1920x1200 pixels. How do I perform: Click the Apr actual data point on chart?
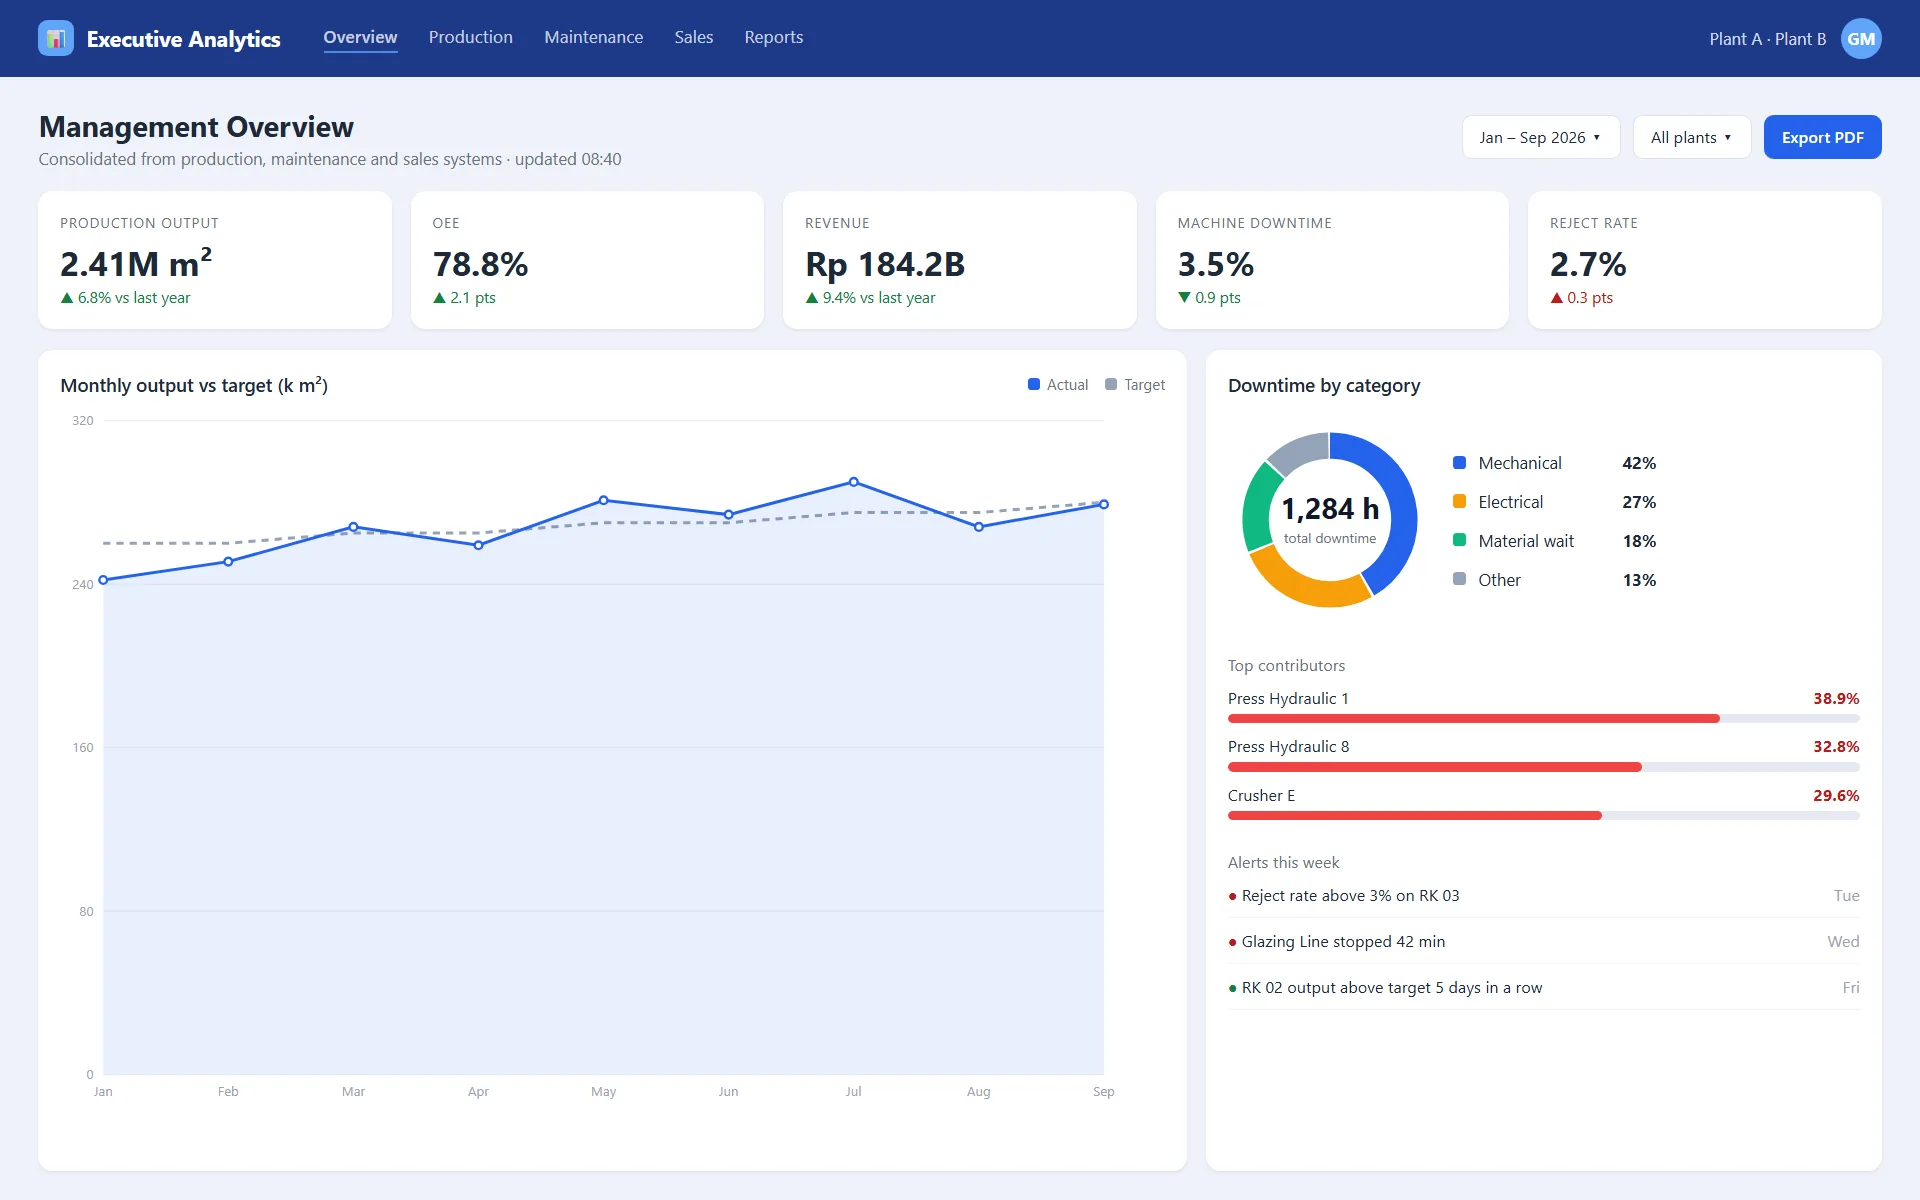479,545
